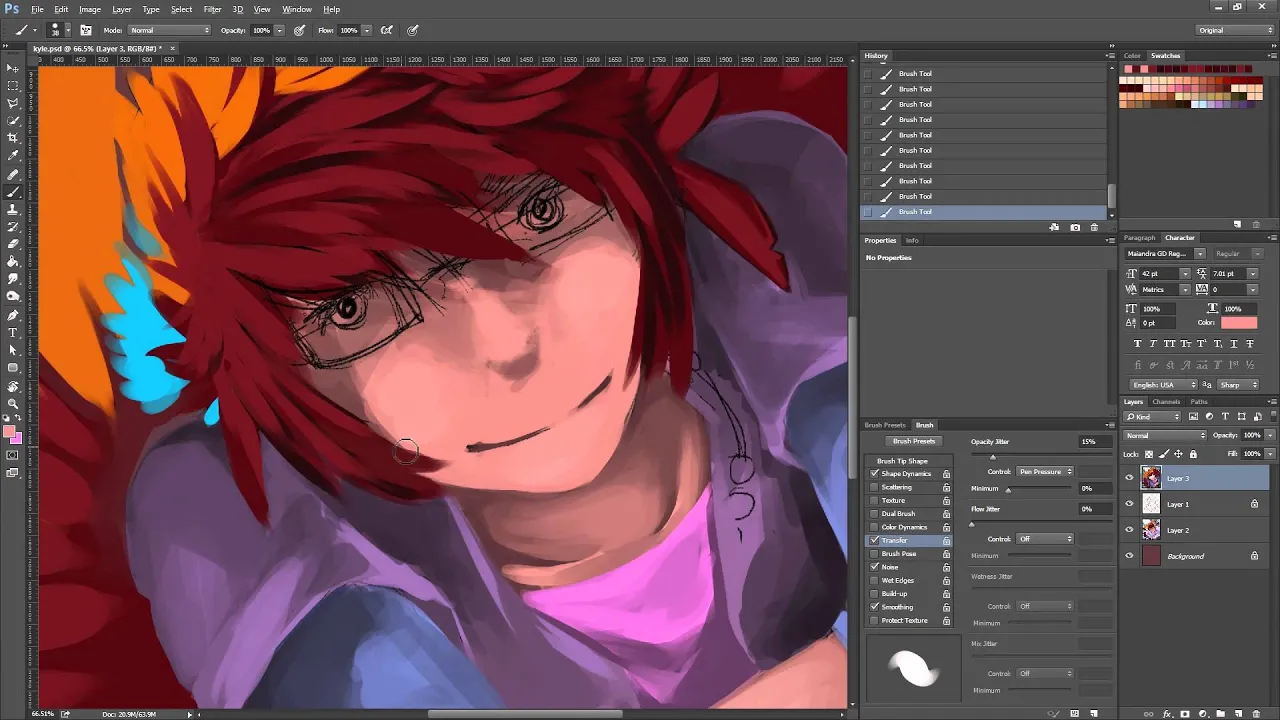Select the Rectangle shape tool
This screenshot has width=1280, height=720.
[x=13, y=367]
